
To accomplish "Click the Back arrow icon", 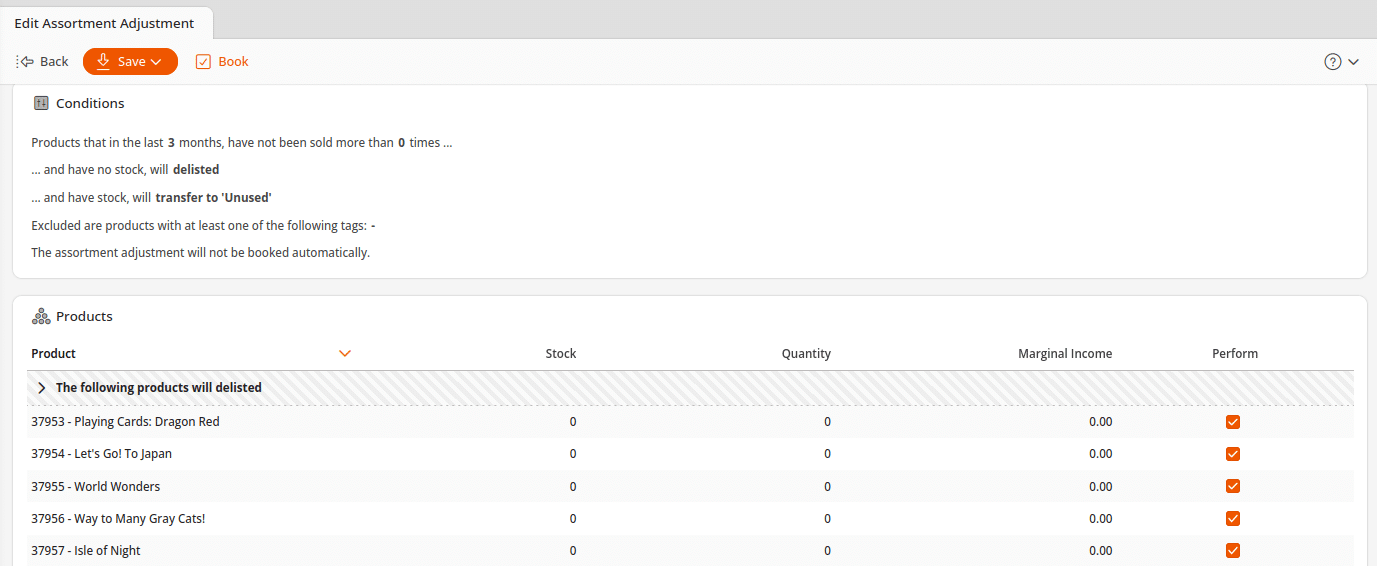I will pos(26,62).
